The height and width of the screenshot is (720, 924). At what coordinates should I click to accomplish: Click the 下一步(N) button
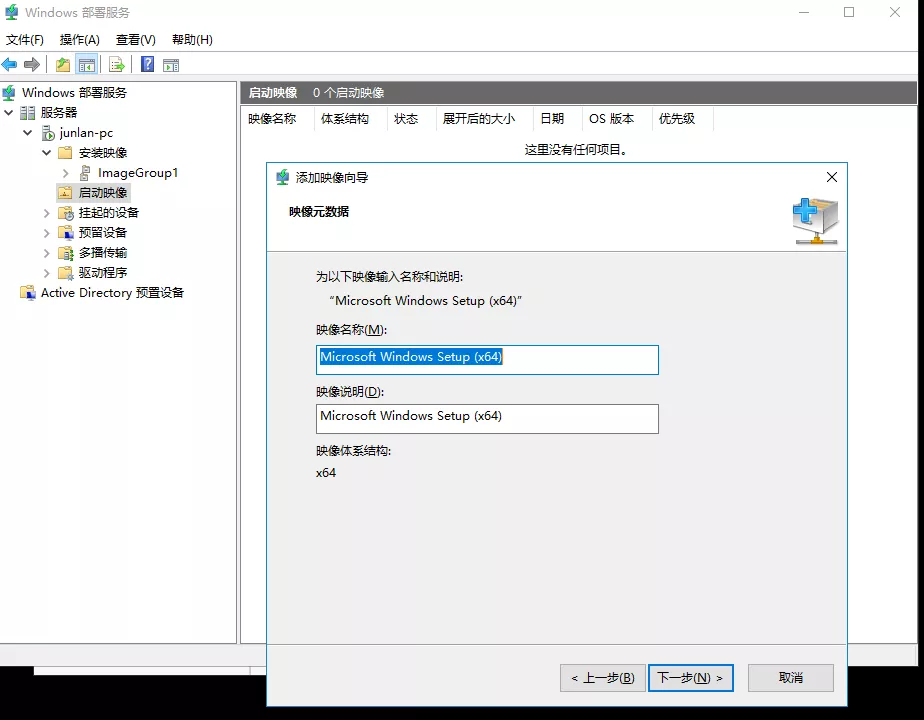click(x=690, y=678)
